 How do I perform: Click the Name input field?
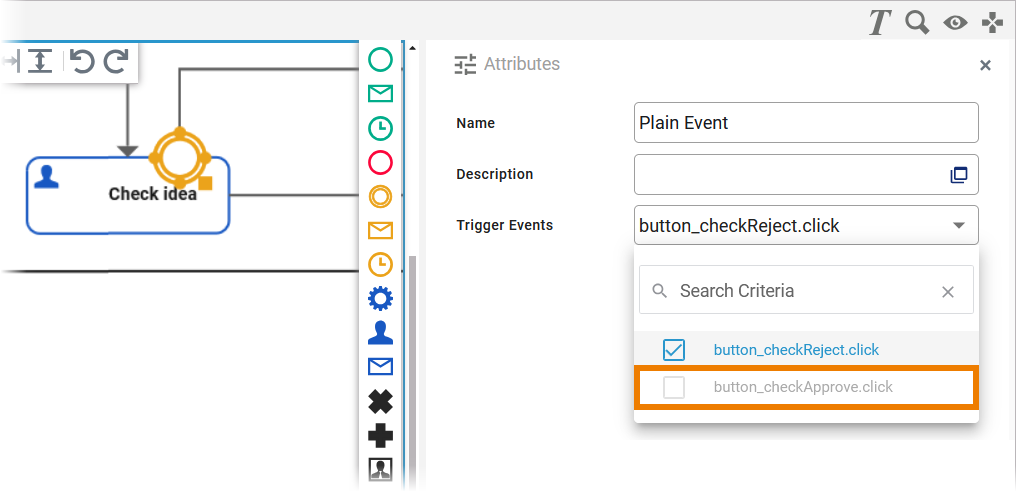point(805,123)
